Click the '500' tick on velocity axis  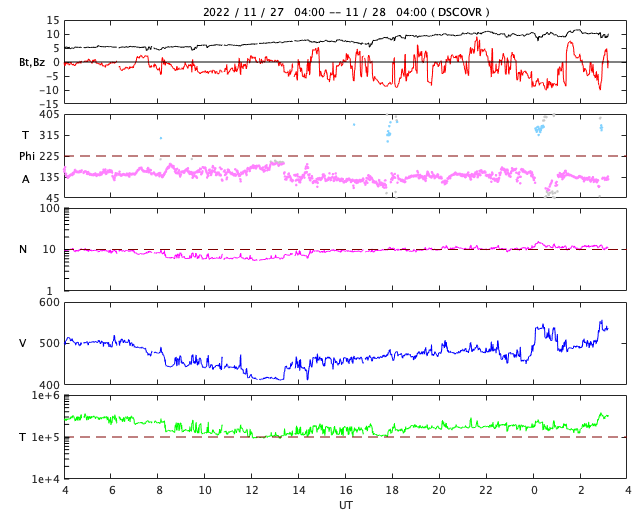[x=49, y=343]
